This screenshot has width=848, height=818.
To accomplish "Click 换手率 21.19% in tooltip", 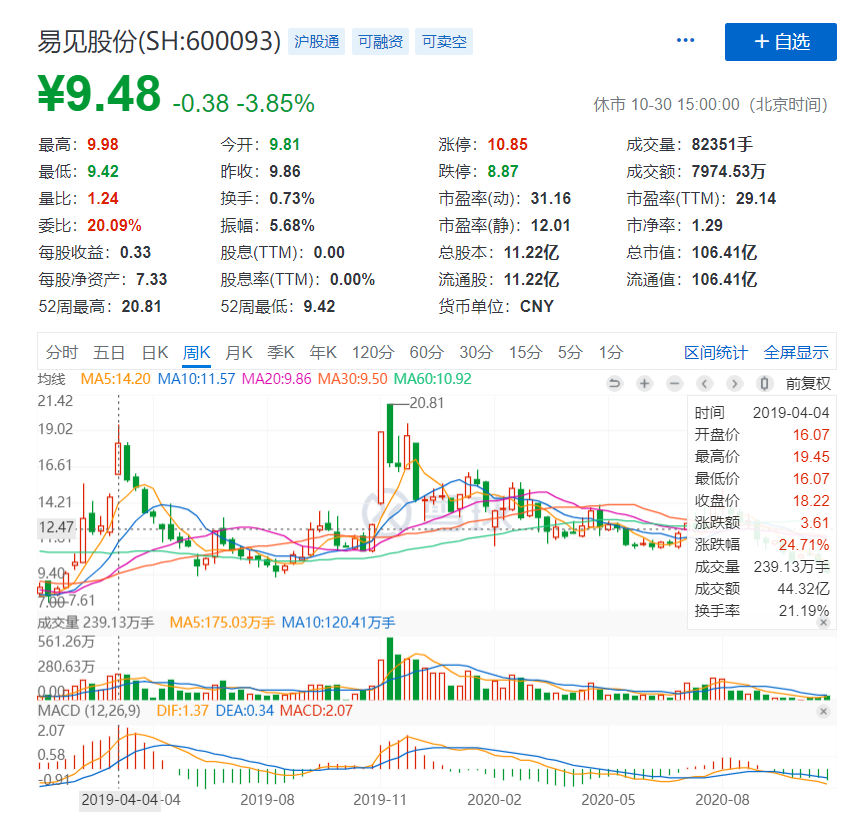I will tap(761, 611).
